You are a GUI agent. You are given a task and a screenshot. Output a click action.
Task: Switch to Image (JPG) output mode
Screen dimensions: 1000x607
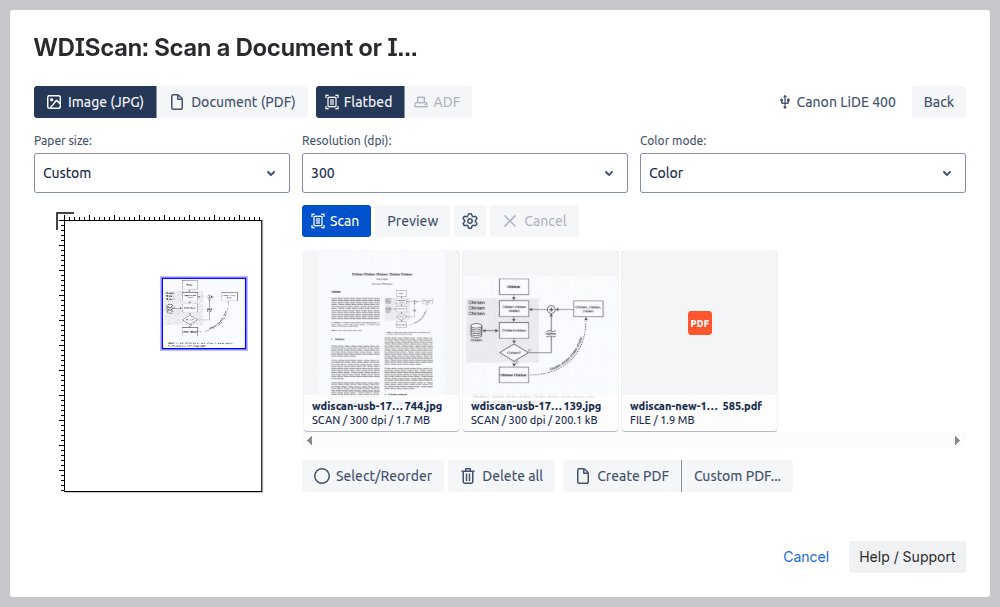(x=95, y=102)
